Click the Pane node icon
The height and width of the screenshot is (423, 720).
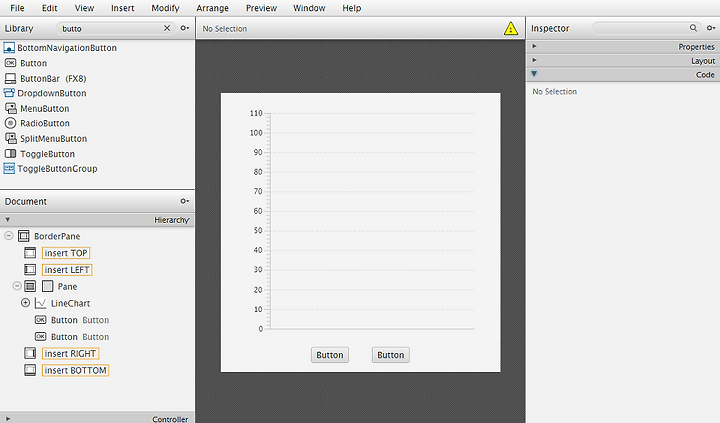[x=47, y=286]
